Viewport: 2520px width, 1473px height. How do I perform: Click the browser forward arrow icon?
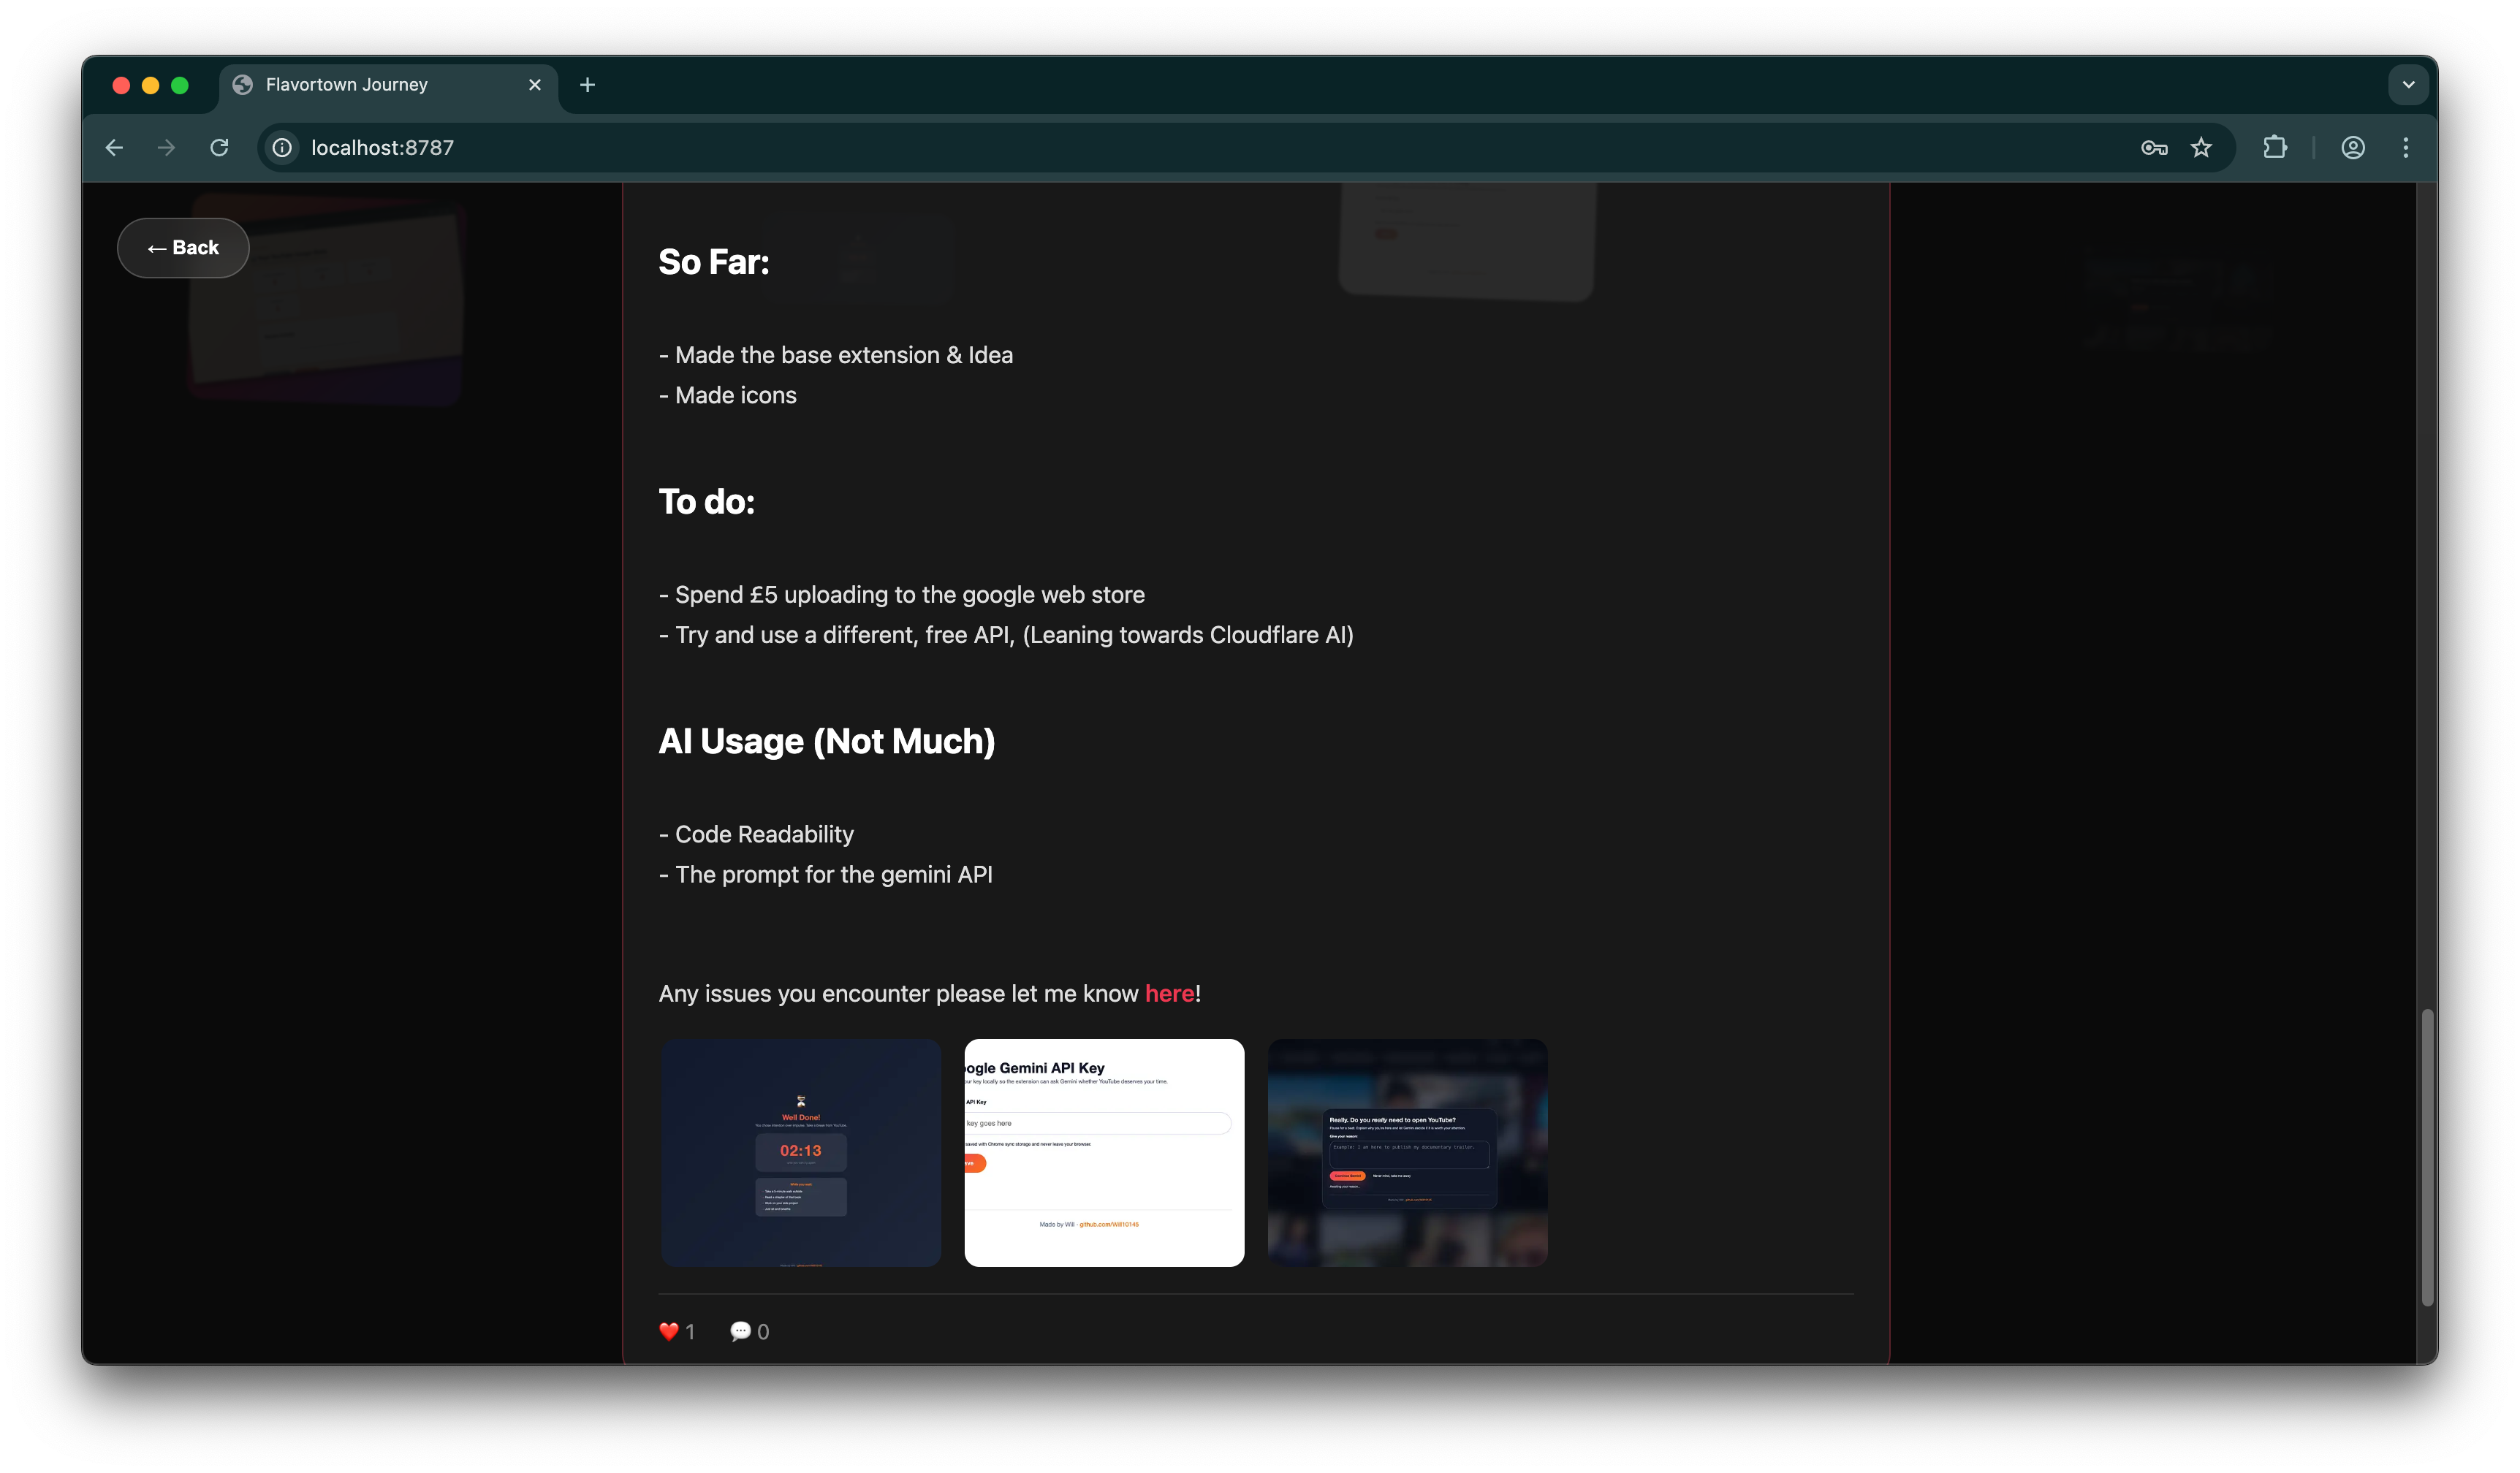coord(166,148)
